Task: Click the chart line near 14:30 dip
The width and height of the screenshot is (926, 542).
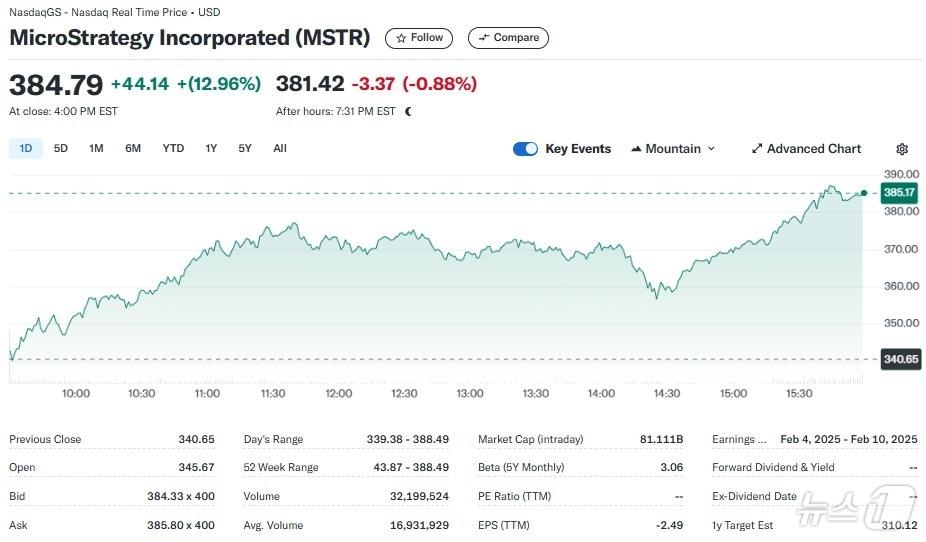Action: tap(657, 296)
